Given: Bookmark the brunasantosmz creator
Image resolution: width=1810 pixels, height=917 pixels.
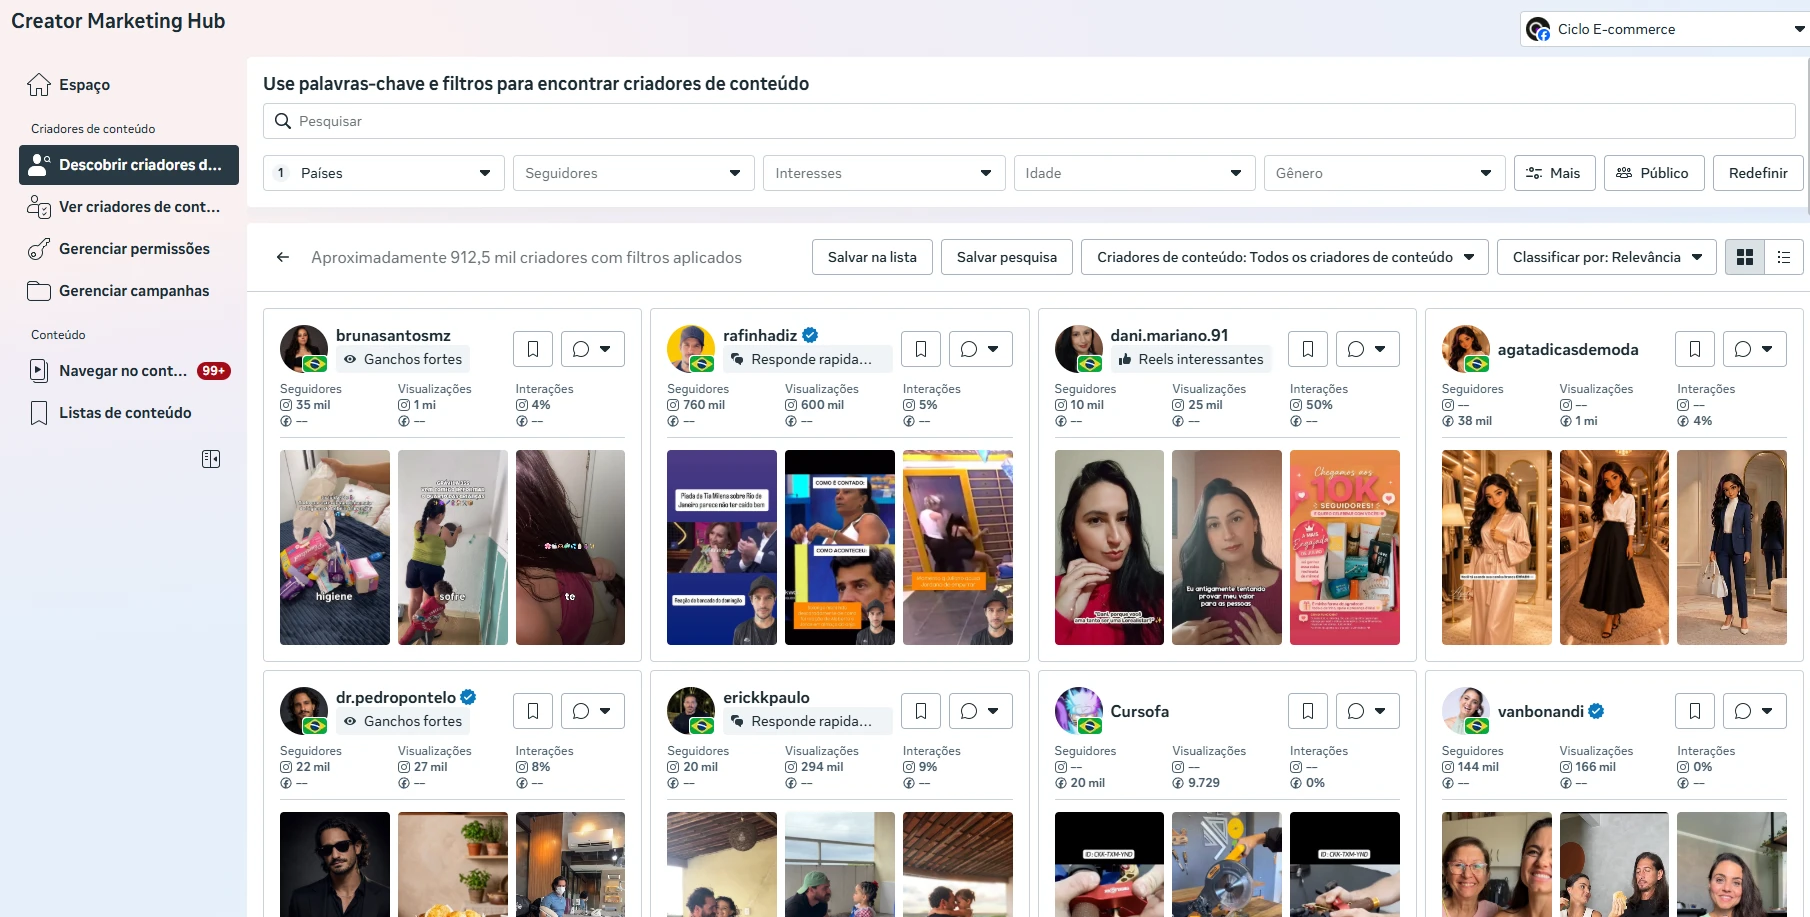Looking at the screenshot, I should click(x=533, y=349).
